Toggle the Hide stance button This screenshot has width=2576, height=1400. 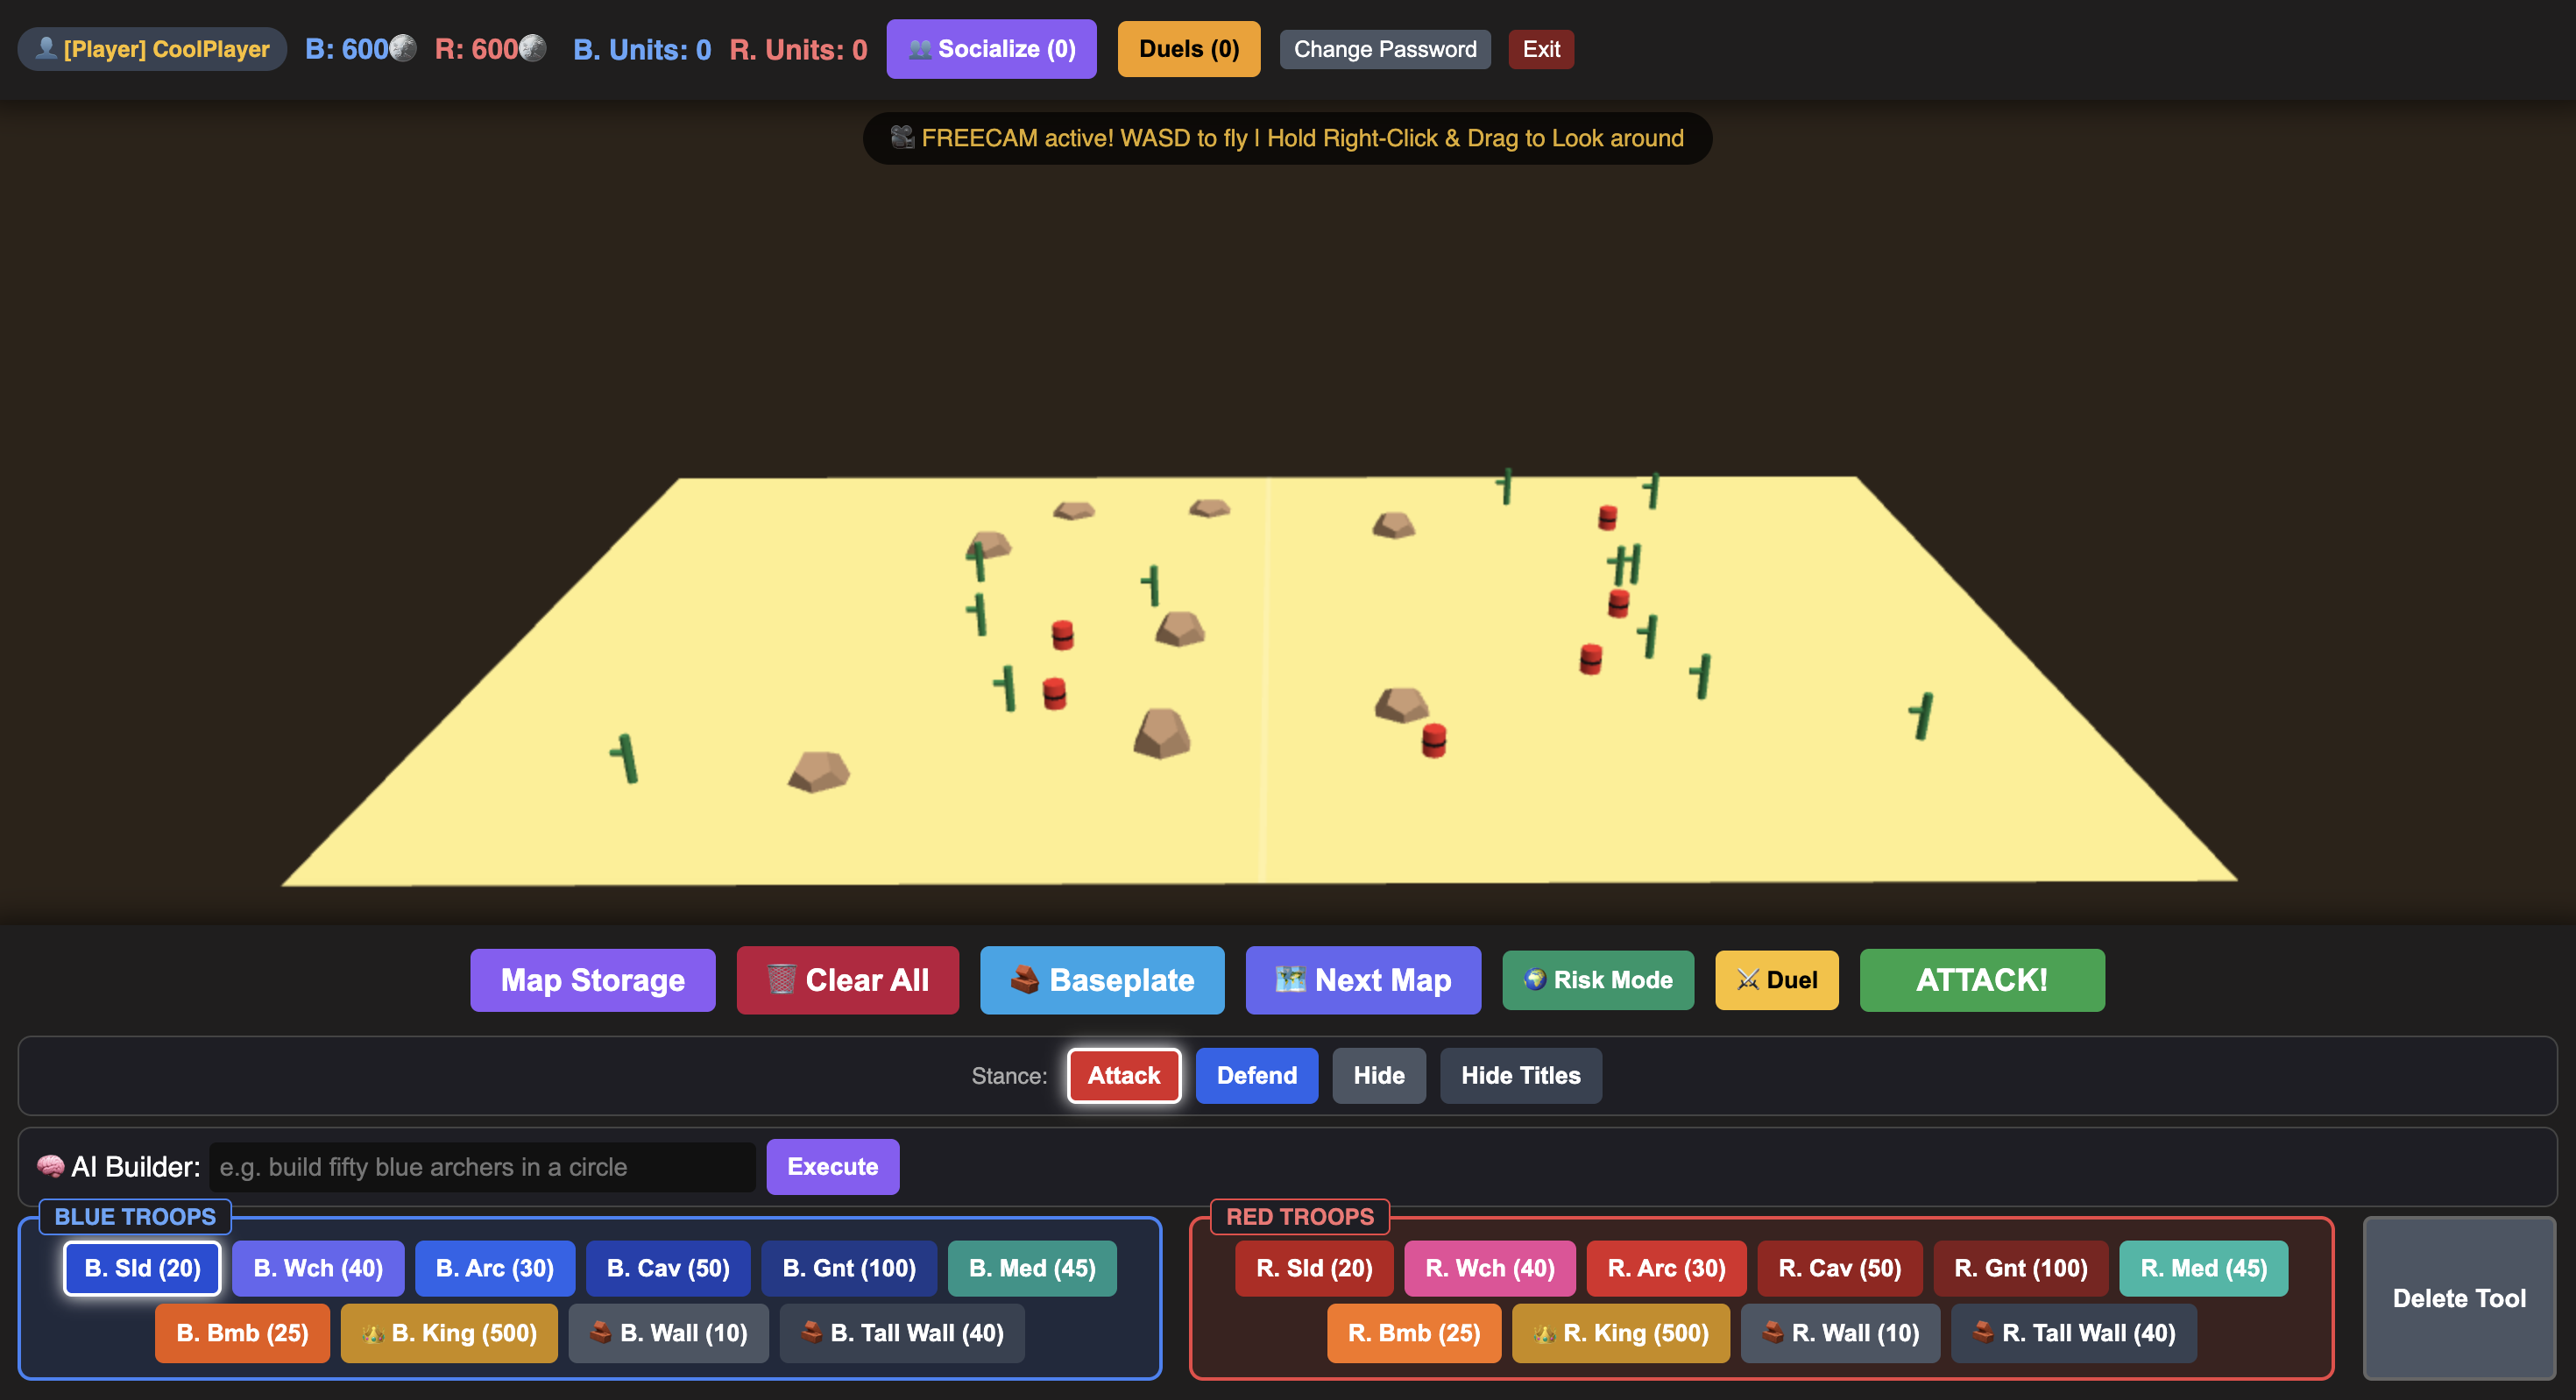(1379, 1076)
